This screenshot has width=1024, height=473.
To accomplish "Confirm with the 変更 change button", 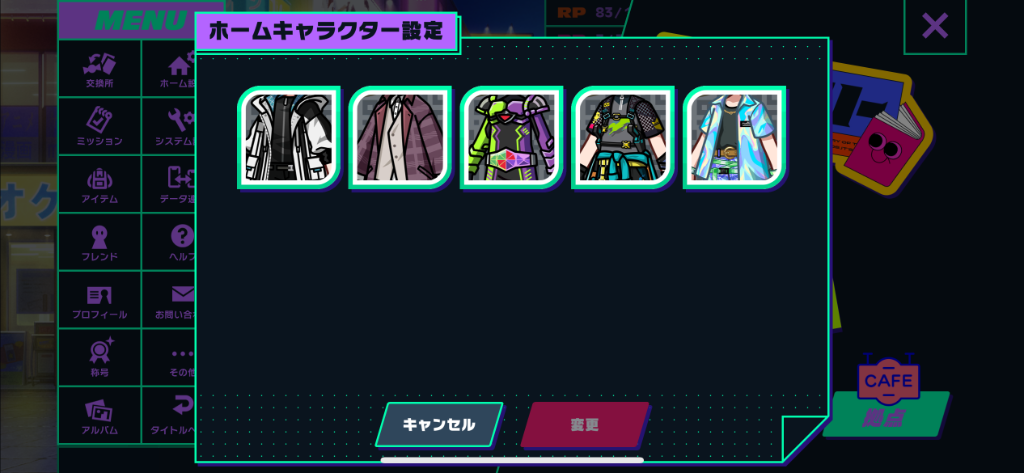I will click(x=584, y=425).
